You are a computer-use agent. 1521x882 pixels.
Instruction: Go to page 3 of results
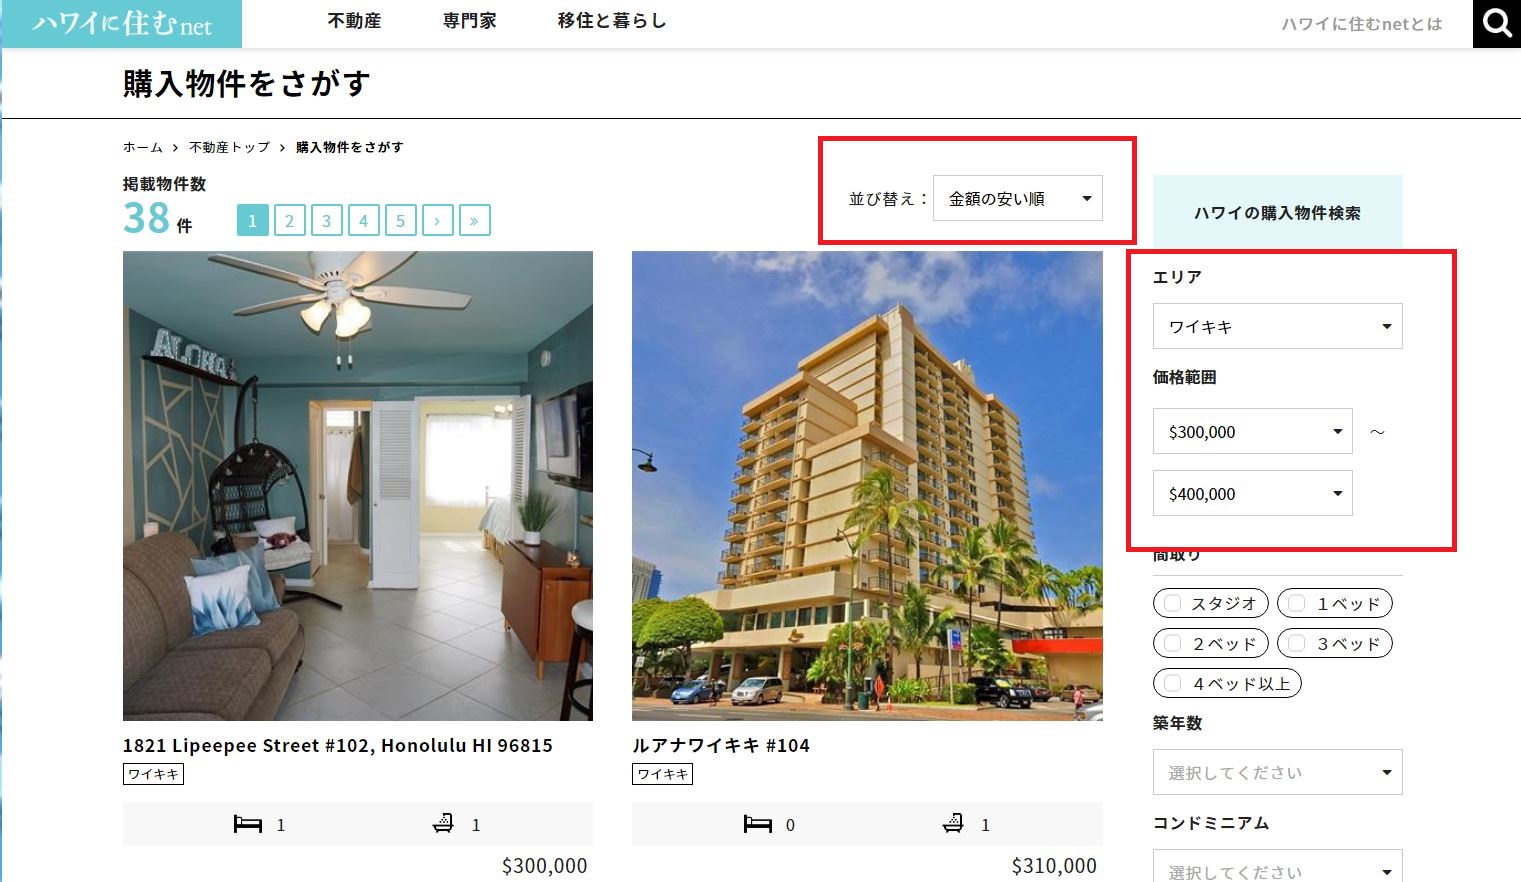click(326, 220)
